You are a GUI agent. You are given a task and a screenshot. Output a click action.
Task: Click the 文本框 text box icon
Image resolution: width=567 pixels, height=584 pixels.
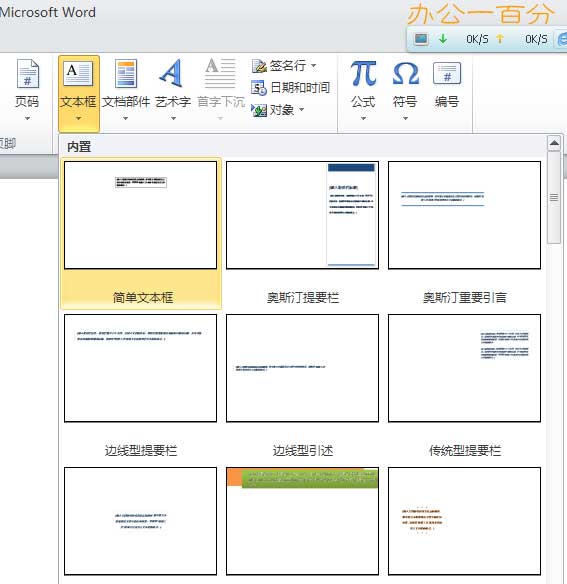click(x=78, y=73)
